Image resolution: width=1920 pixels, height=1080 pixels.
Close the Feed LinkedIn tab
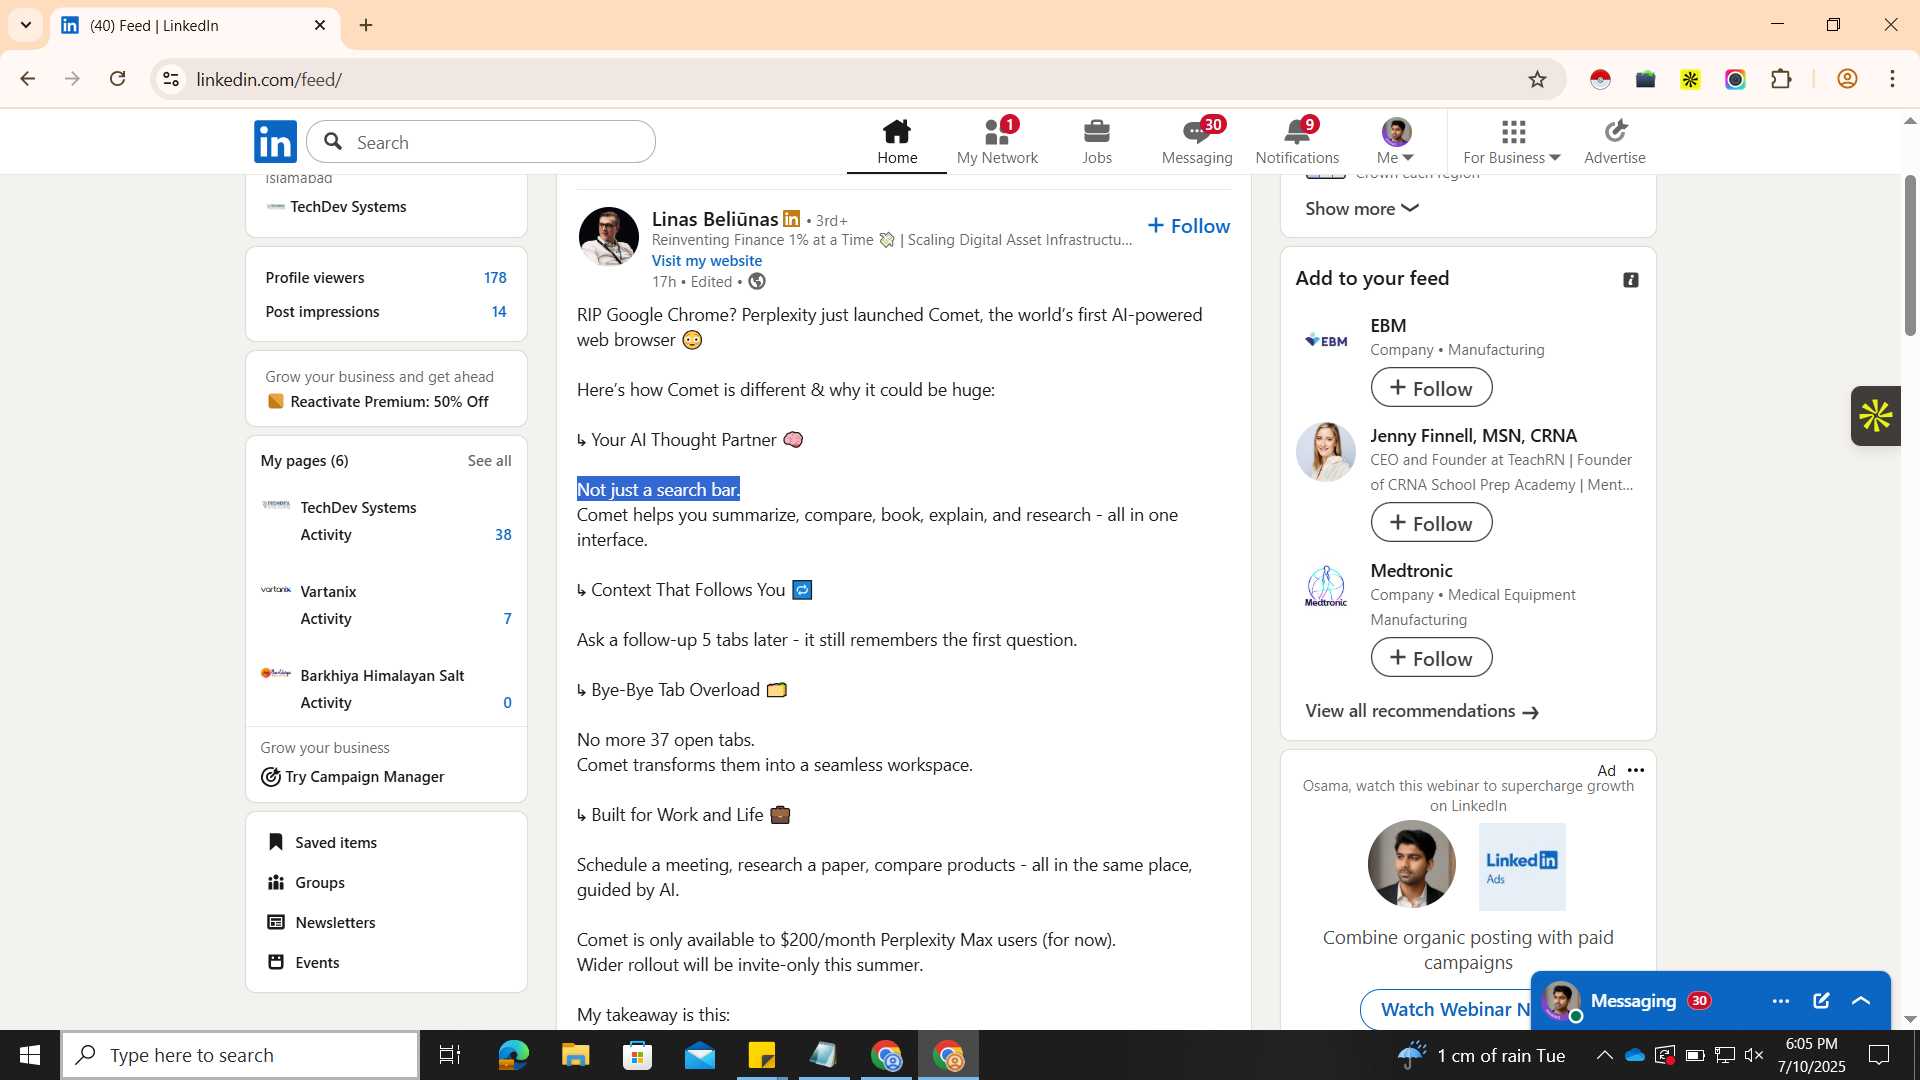click(x=320, y=25)
